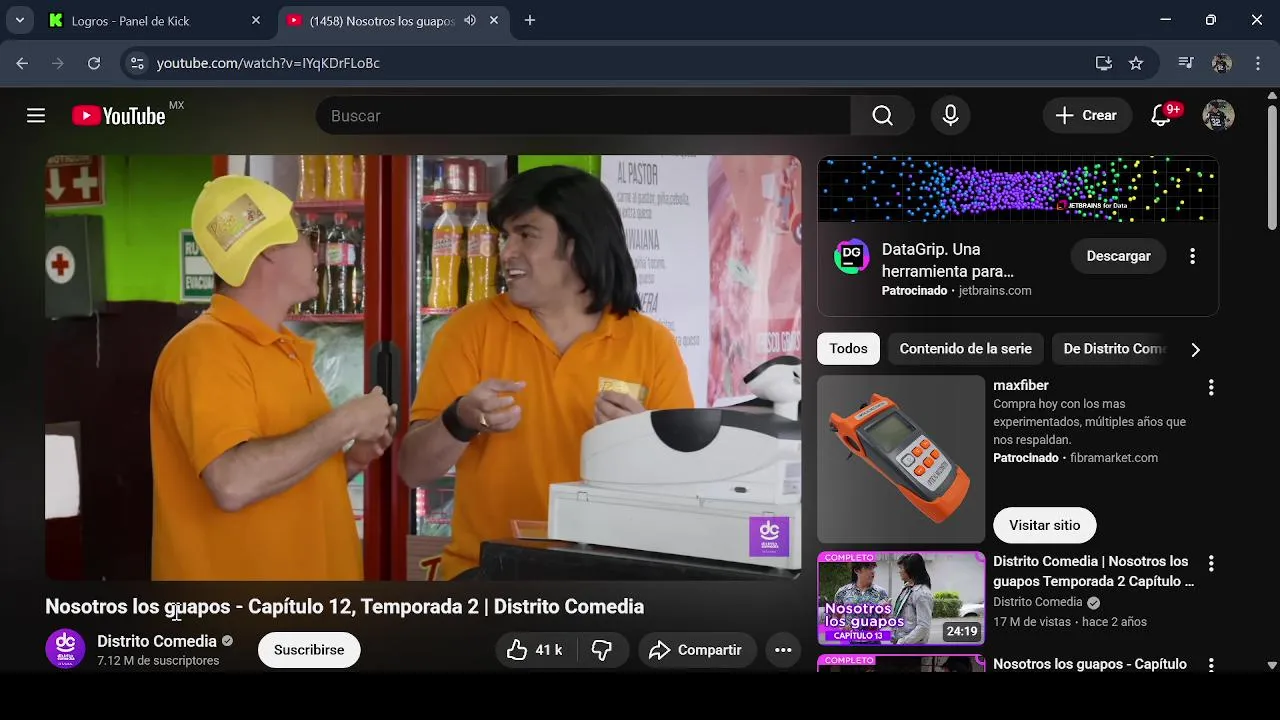Click the Distrito Comedia channel avatar

(x=65, y=649)
